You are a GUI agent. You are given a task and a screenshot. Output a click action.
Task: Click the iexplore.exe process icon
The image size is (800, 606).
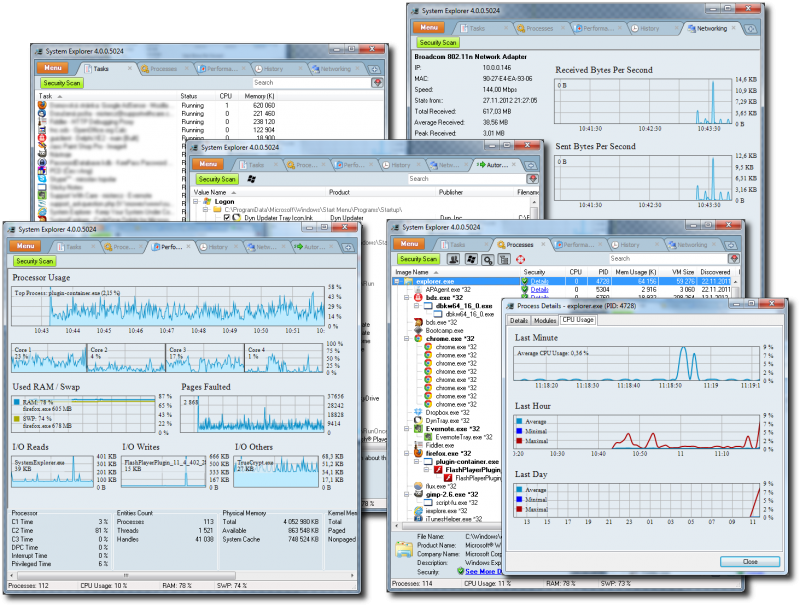pyautogui.click(x=418, y=511)
